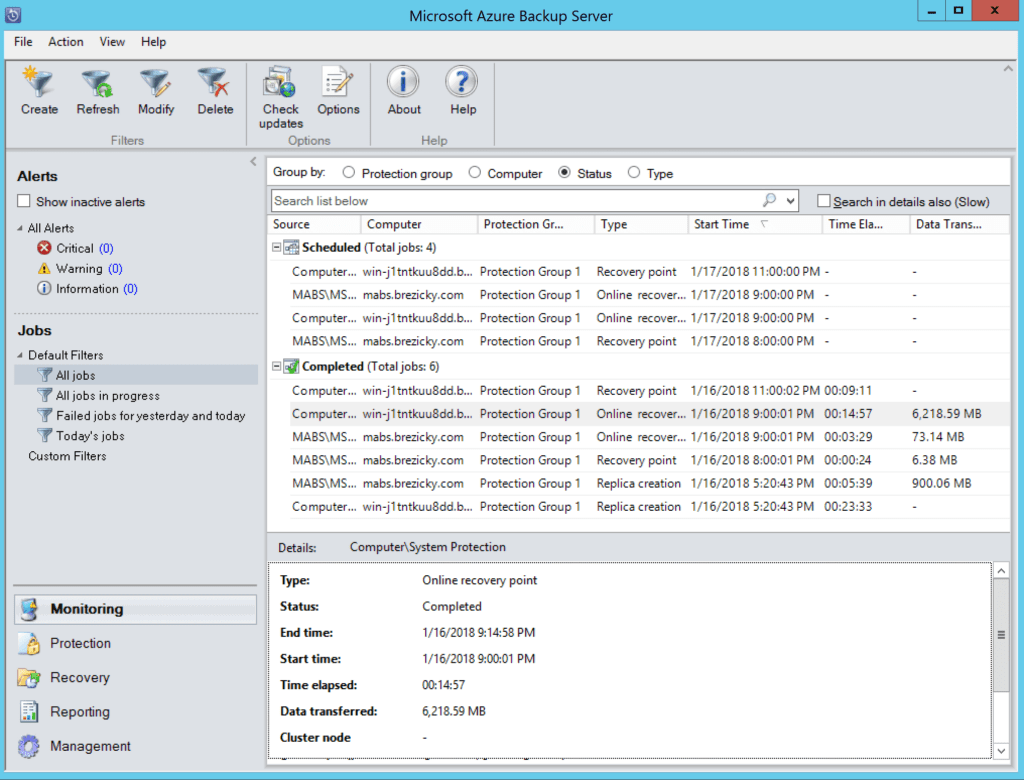The height and width of the screenshot is (780, 1024).
Task: Click the Management gear icon
Action: click(x=29, y=746)
